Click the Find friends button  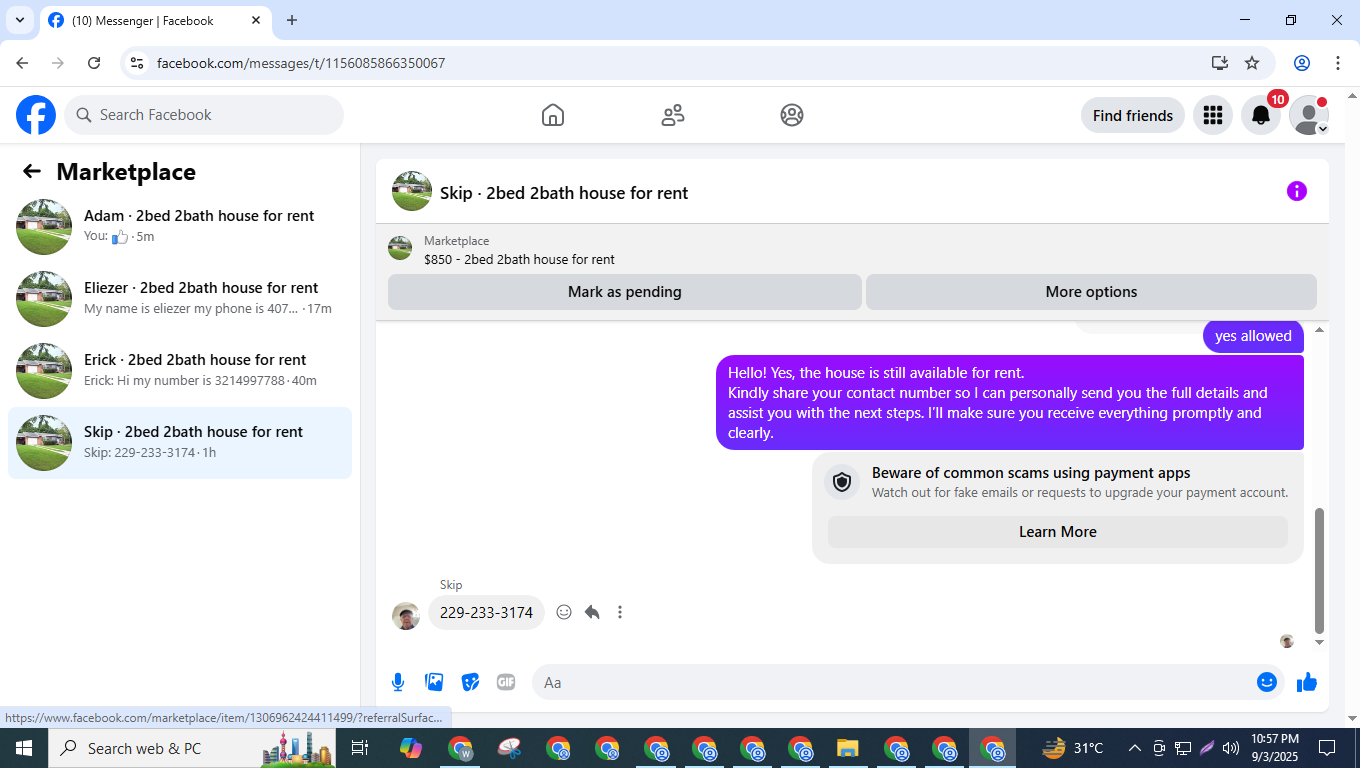click(x=1133, y=115)
